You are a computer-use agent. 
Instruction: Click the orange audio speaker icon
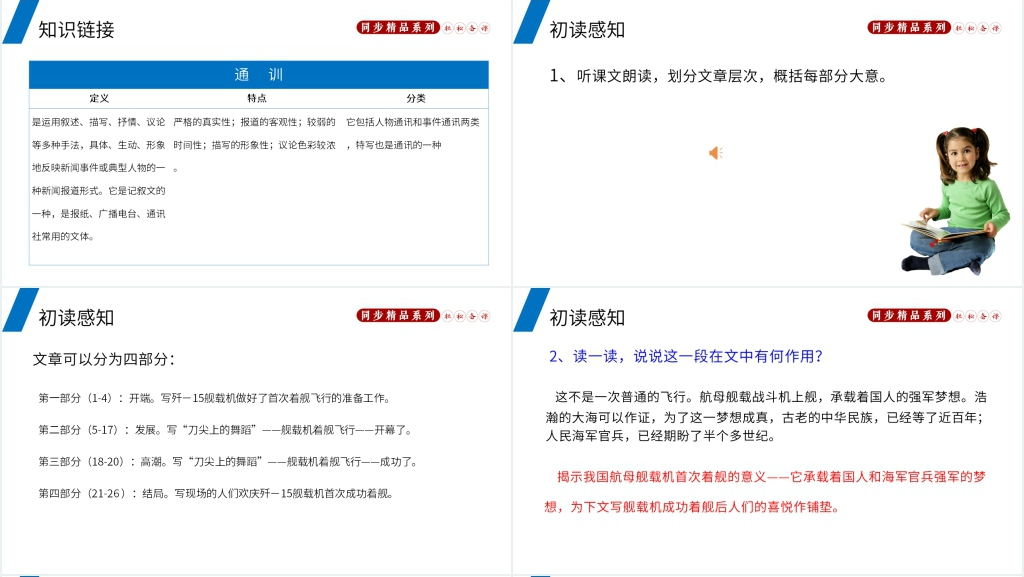pyautogui.click(x=715, y=153)
